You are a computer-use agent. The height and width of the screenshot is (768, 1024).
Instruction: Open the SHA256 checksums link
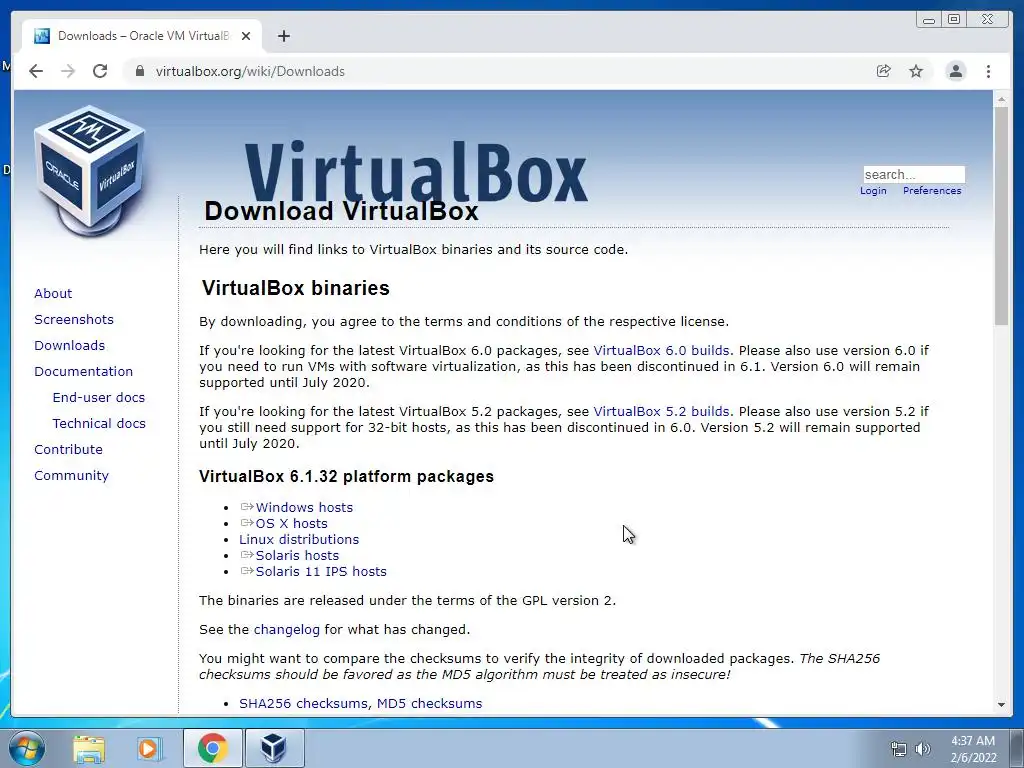point(303,703)
